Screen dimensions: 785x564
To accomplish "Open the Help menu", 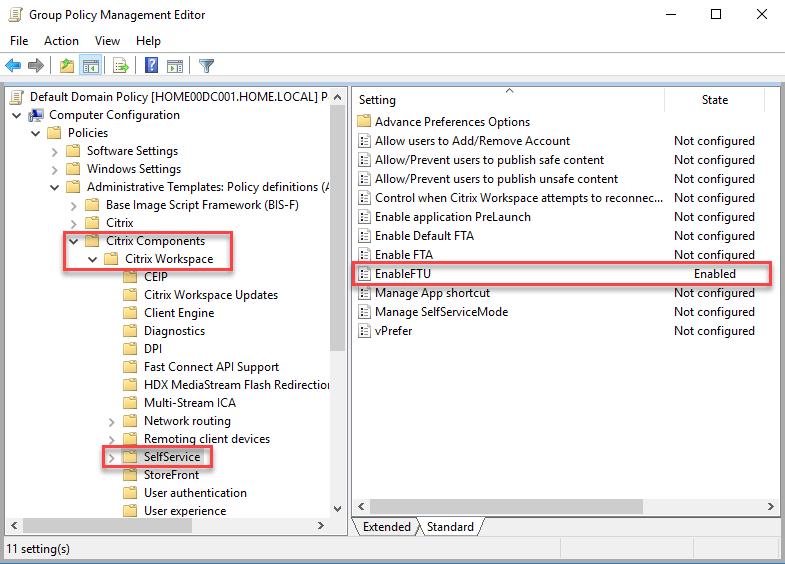I will [x=148, y=41].
